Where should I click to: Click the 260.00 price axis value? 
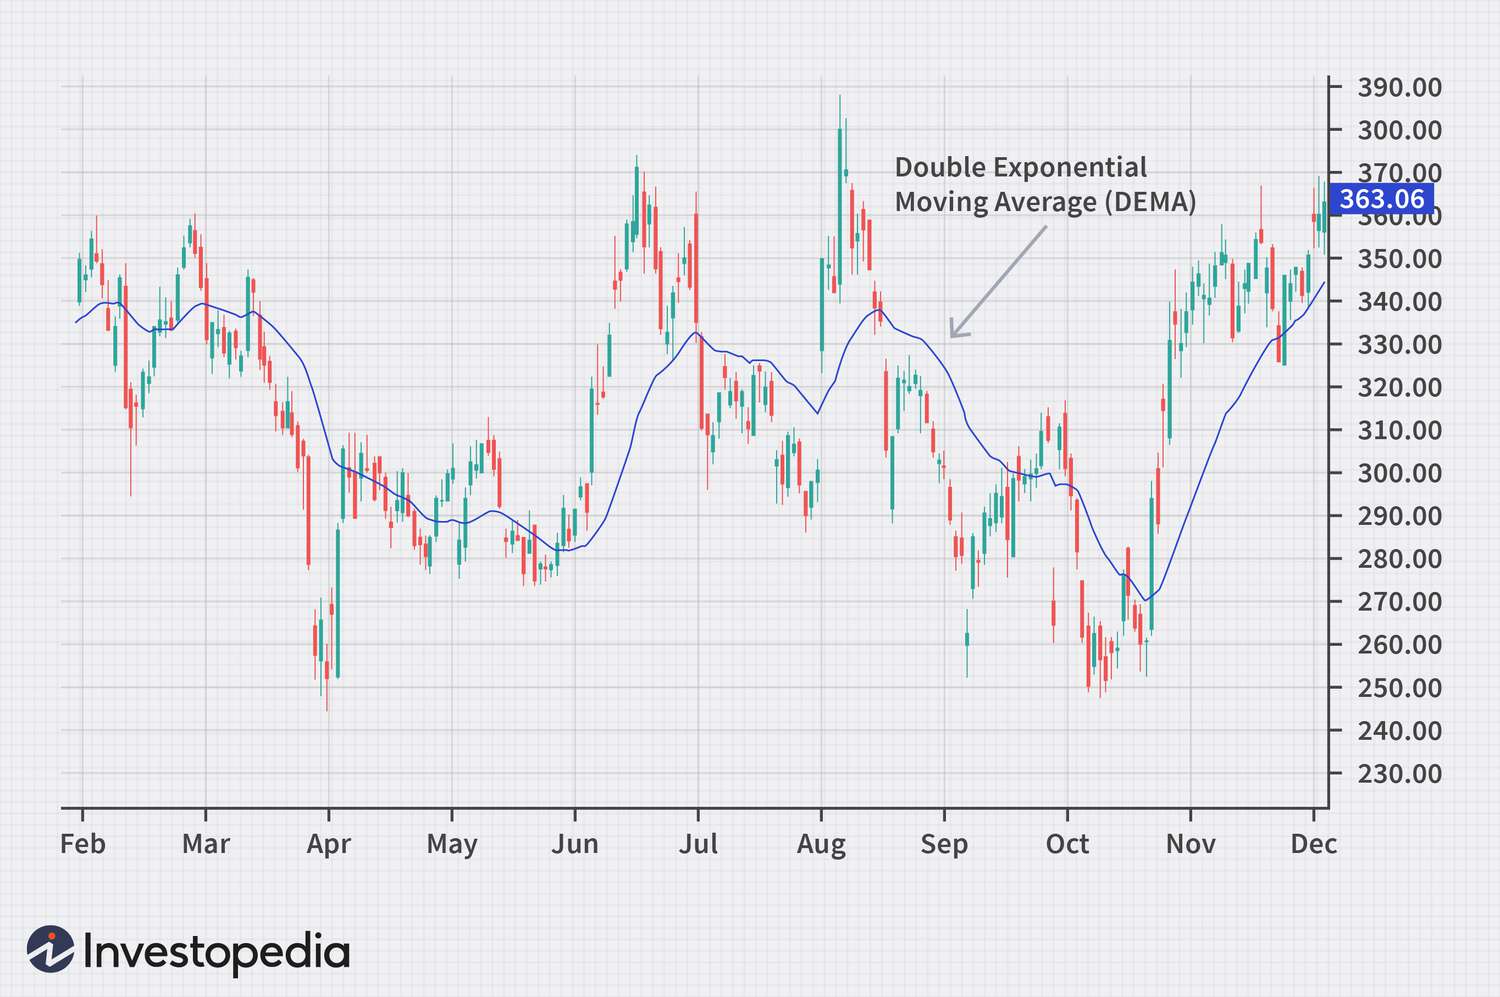[1399, 645]
